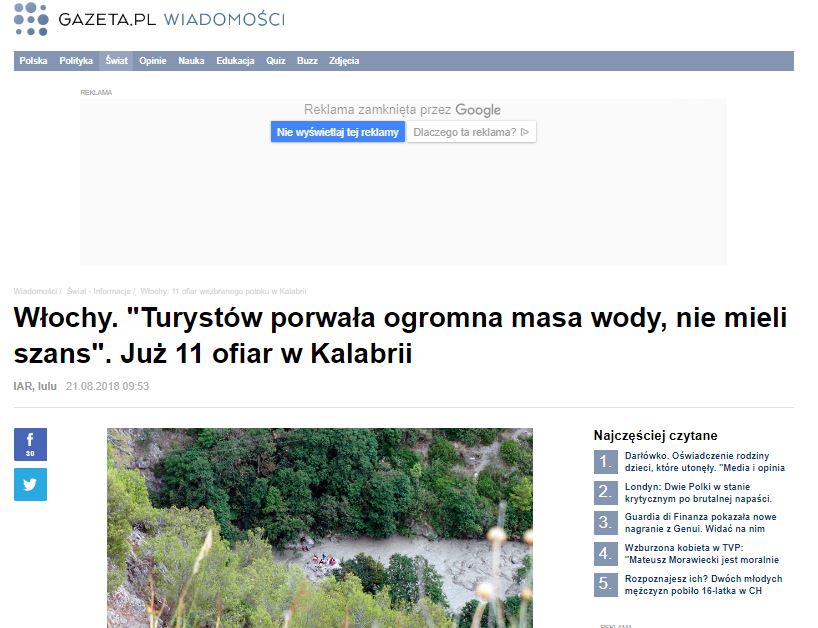
Task: Click the date '21.08.2018 09:53'
Action: coord(107,386)
